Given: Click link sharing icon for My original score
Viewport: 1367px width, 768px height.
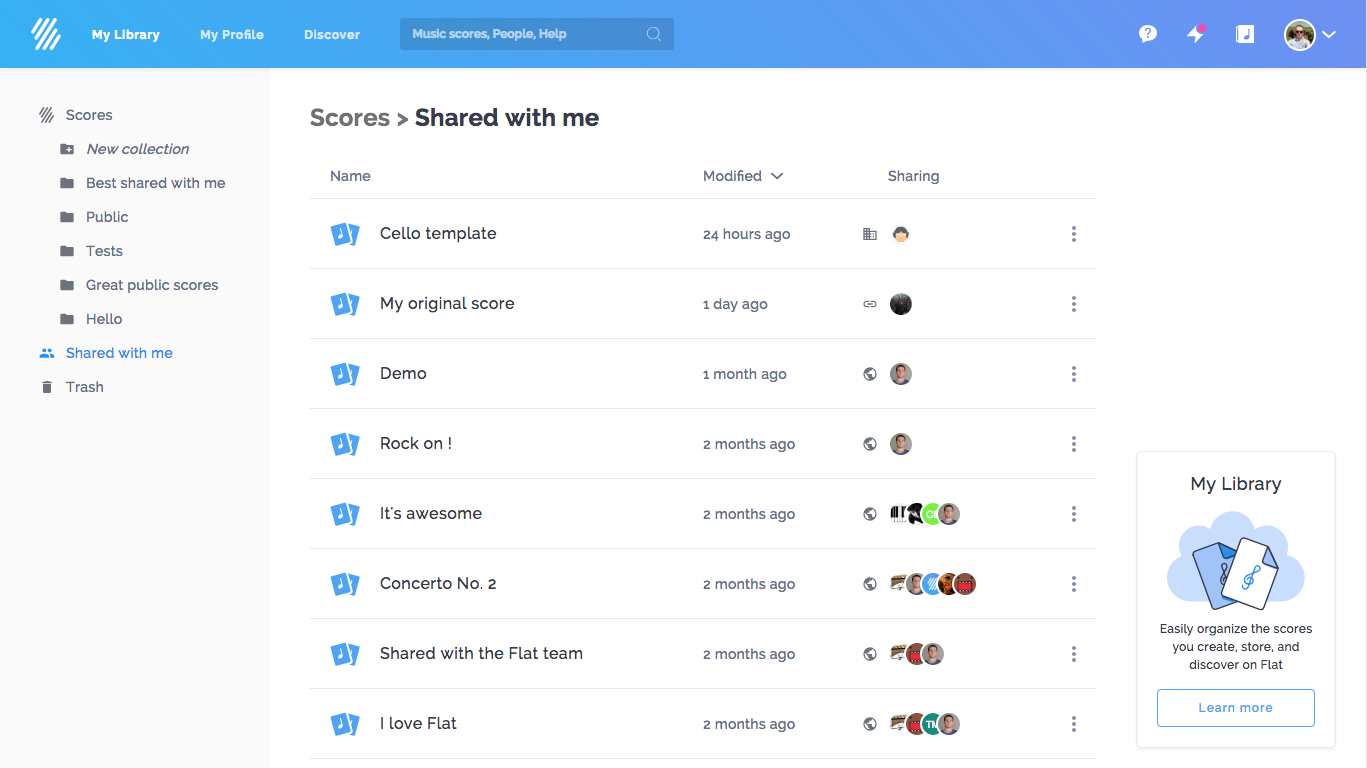Looking at the screenshot, I should coord(870,304).
